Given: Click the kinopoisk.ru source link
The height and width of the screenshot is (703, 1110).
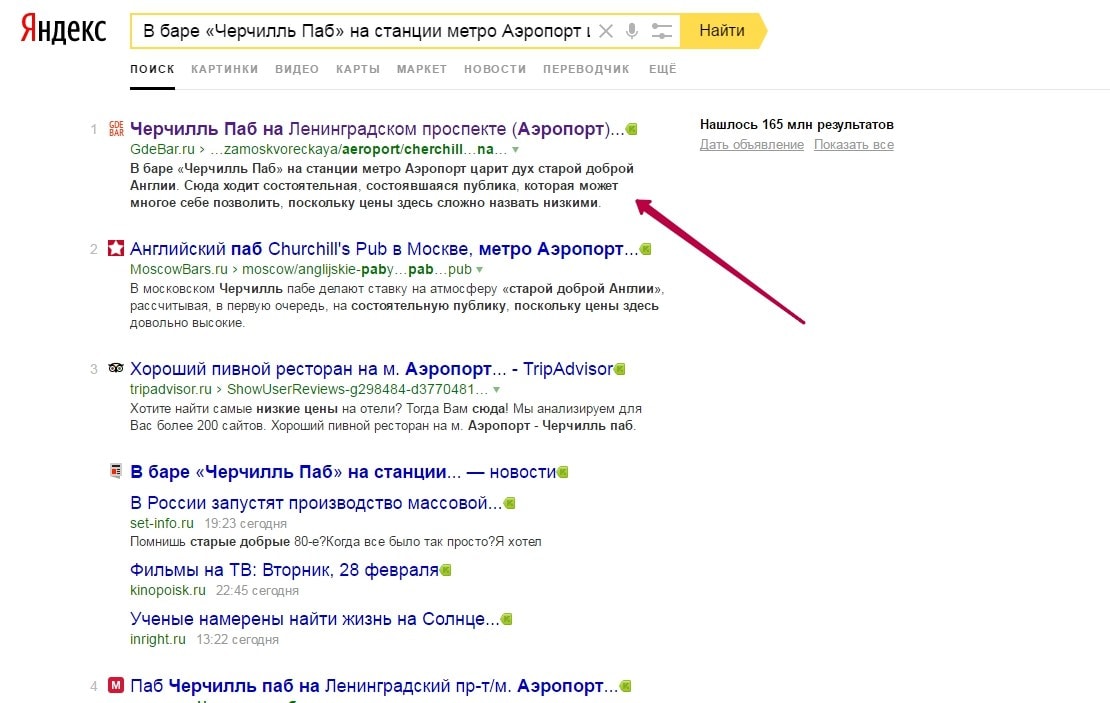Looking at the screenshot, I should click(168, 590).
